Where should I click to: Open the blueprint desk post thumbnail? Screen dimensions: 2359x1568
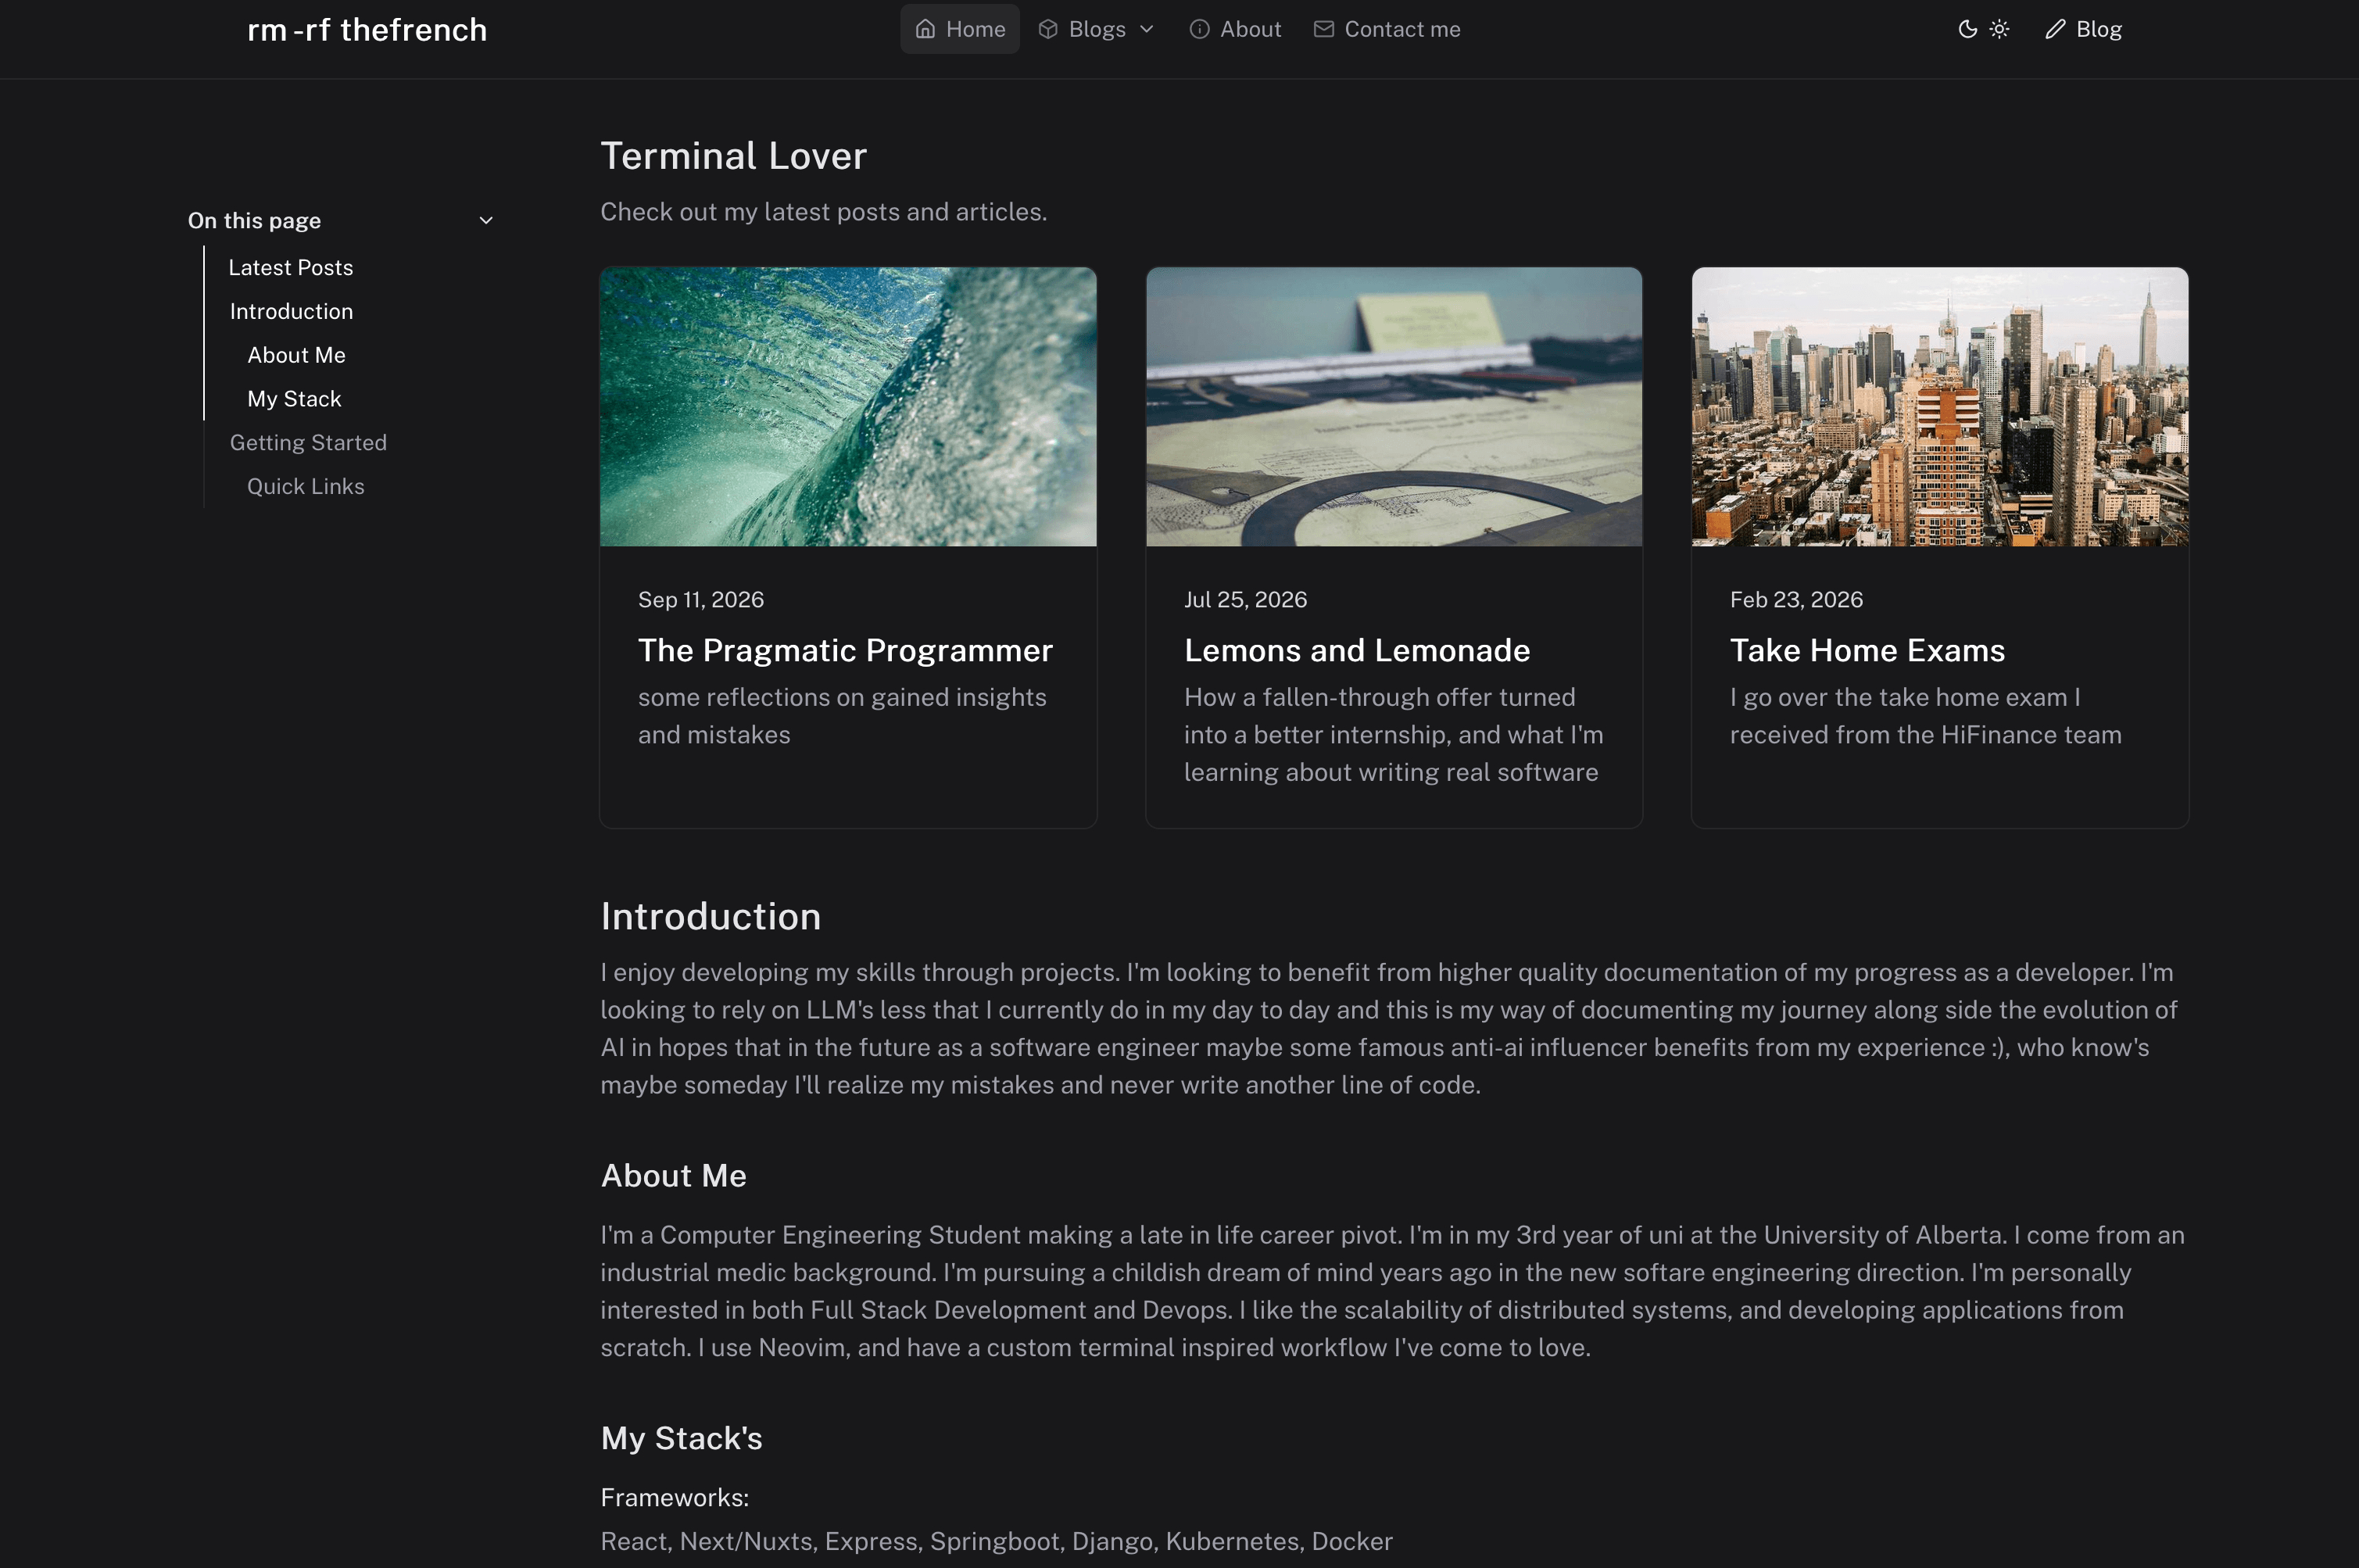1394,407
